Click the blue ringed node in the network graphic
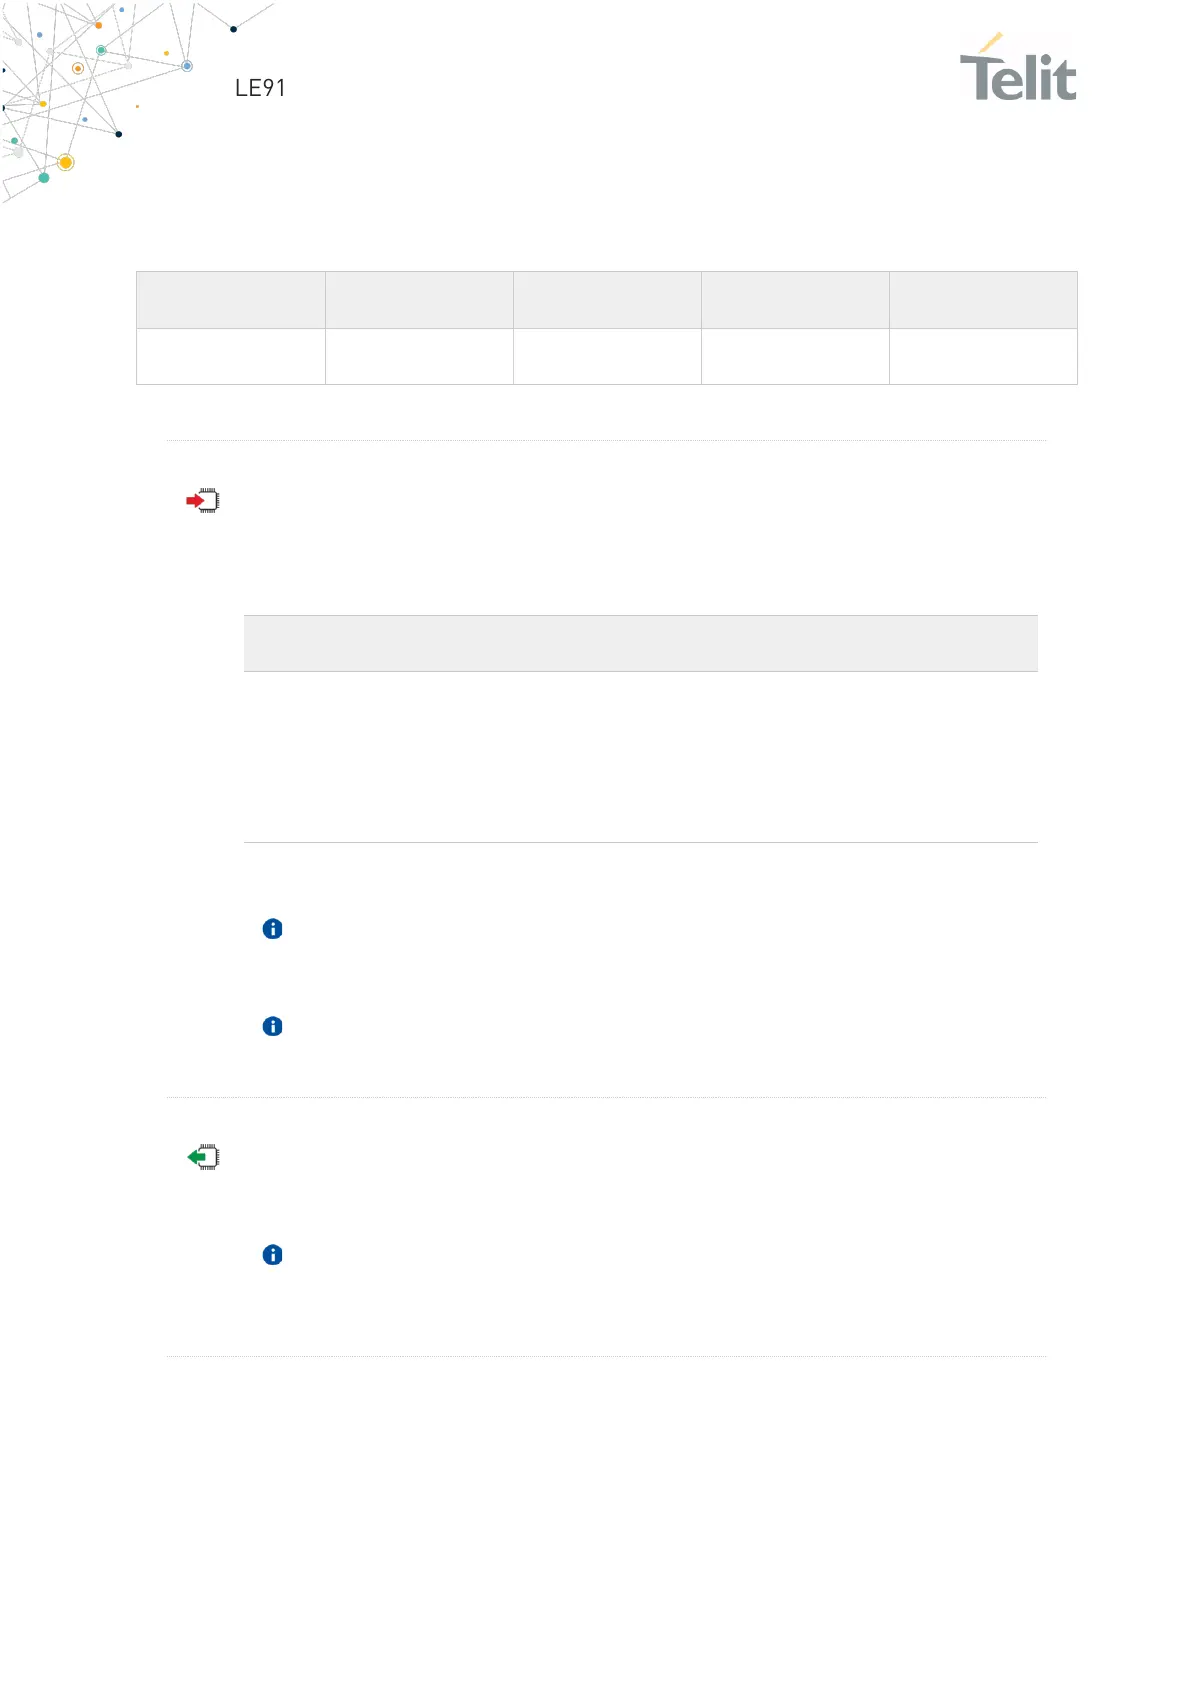The width and height of the screenshot is (1191, 1684). pyautogui.click(x=187, y=66)
